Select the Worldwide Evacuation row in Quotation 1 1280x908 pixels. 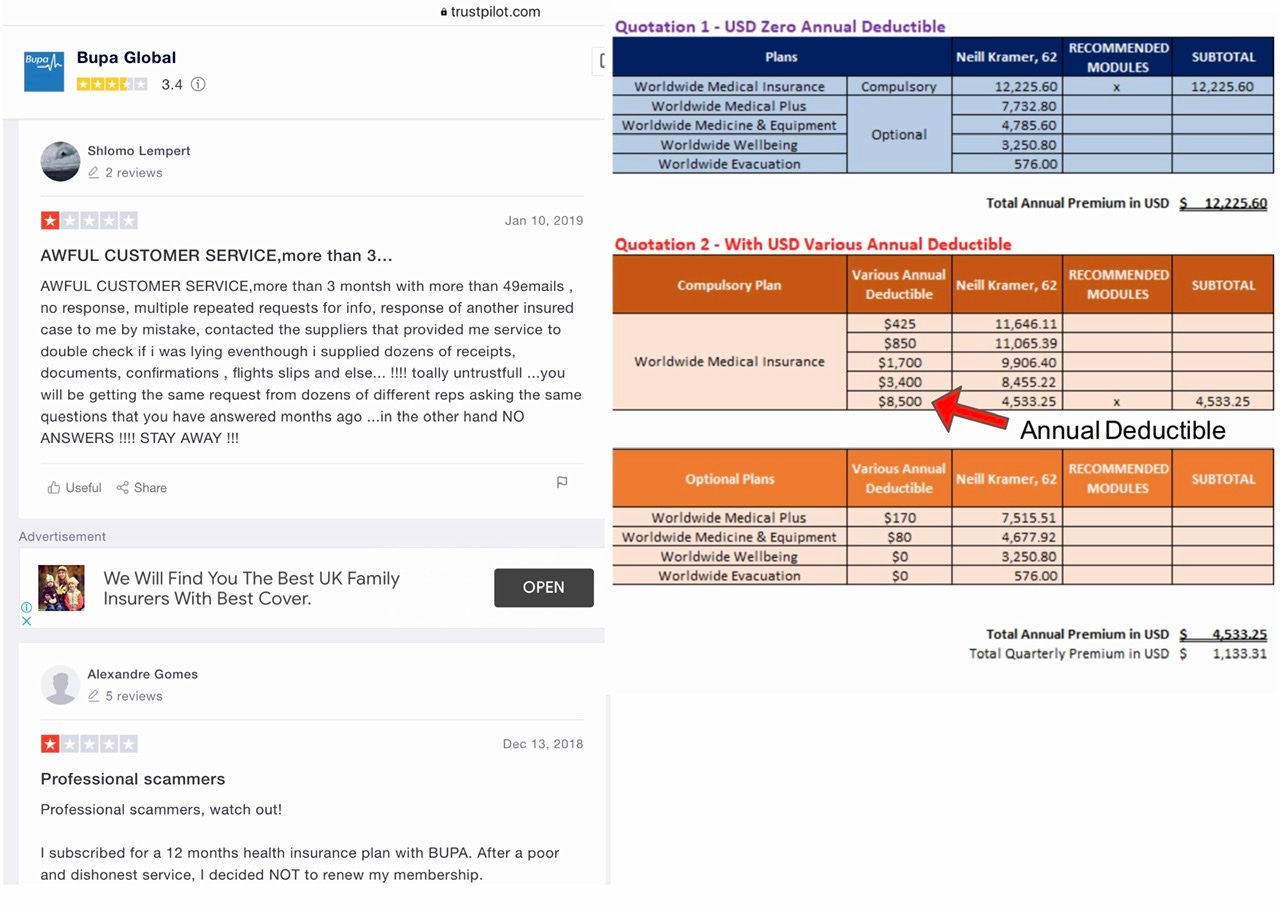(x=943, y=164)
